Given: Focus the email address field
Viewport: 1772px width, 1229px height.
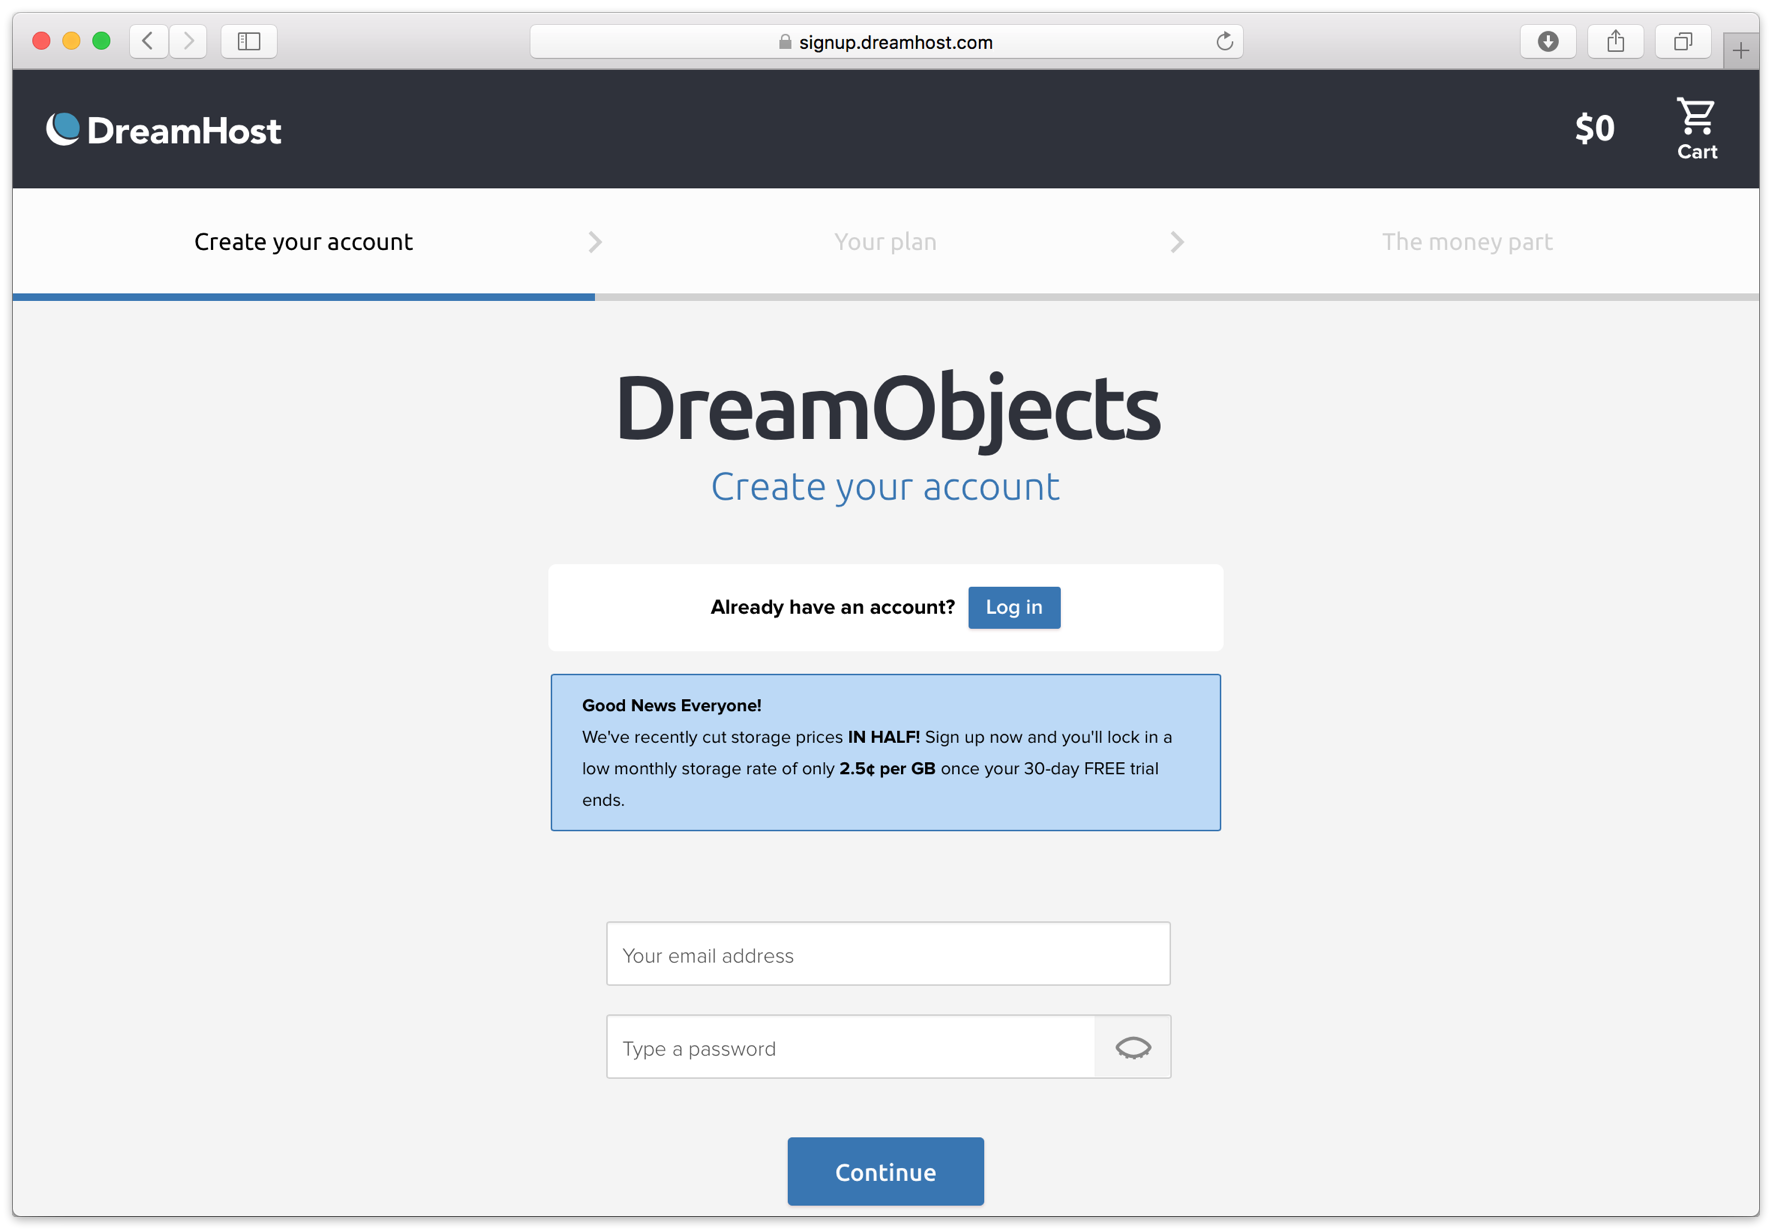Looking at the screenshot, I should coord(888,954).
